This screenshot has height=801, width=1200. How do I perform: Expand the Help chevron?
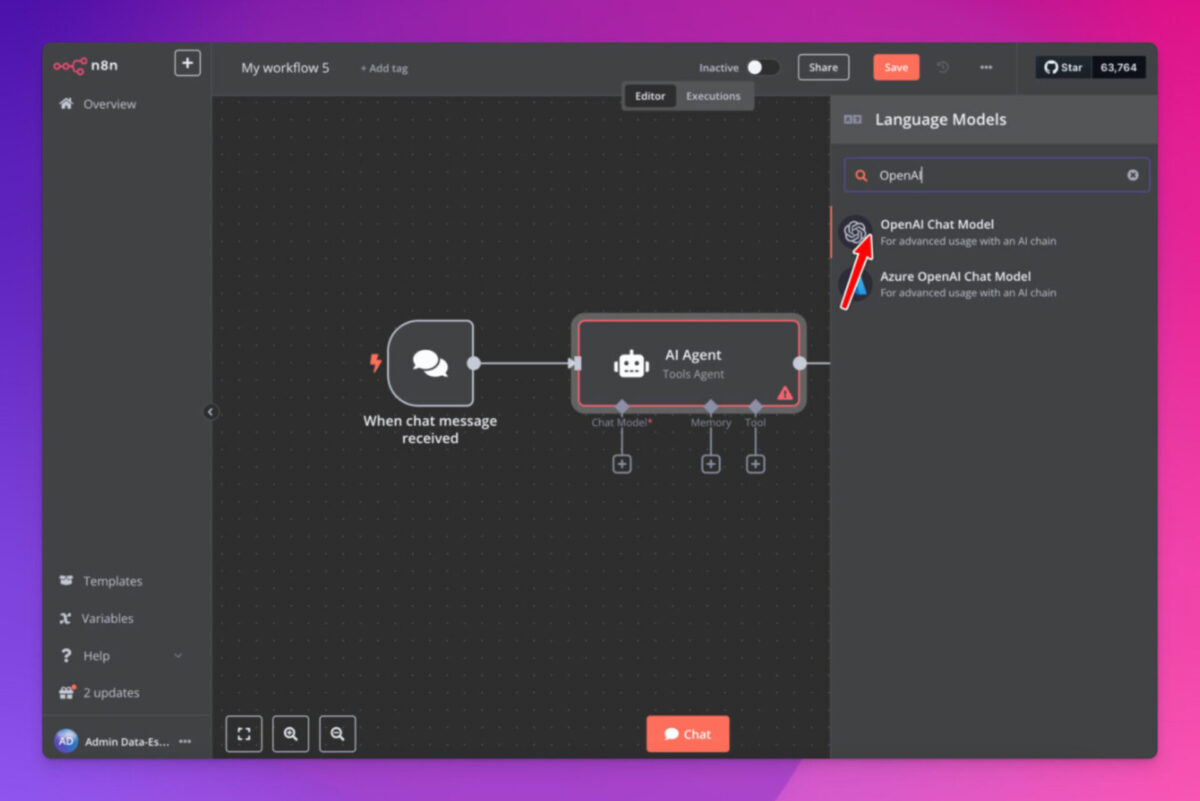tap(179, 656)
